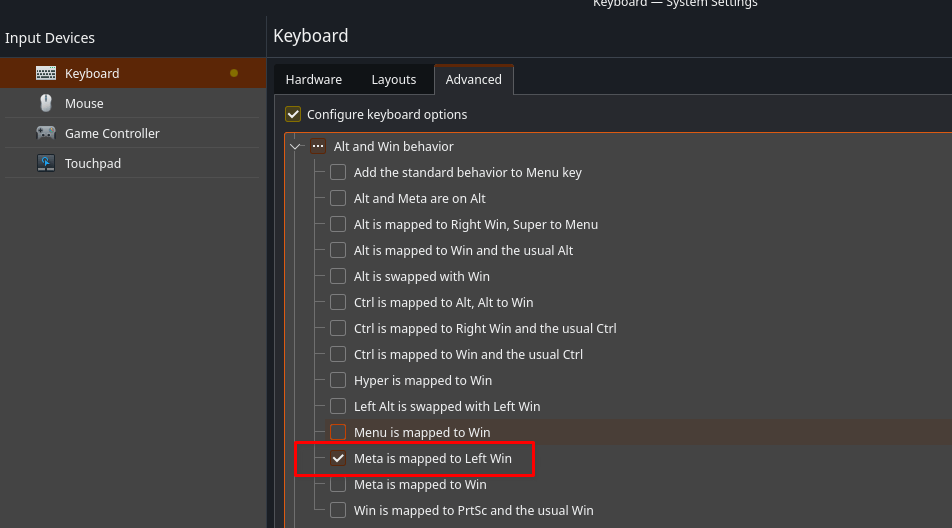Select the Advanced tab
The height and width of the screenshot is (528, 952).
click(x=473, y=79)
